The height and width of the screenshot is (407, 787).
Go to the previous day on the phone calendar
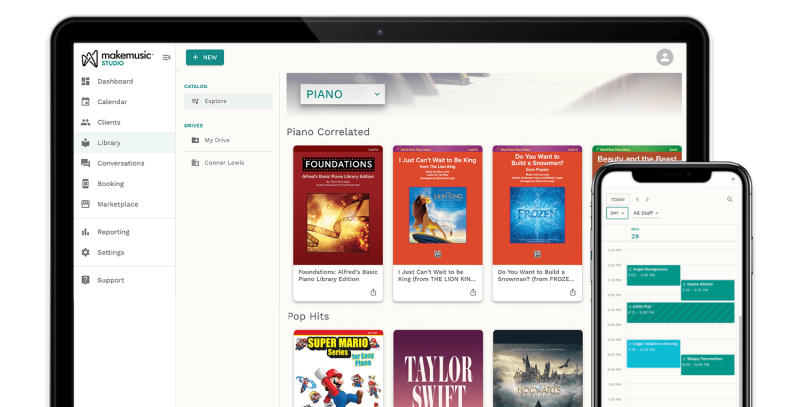(x=637, y=199)
